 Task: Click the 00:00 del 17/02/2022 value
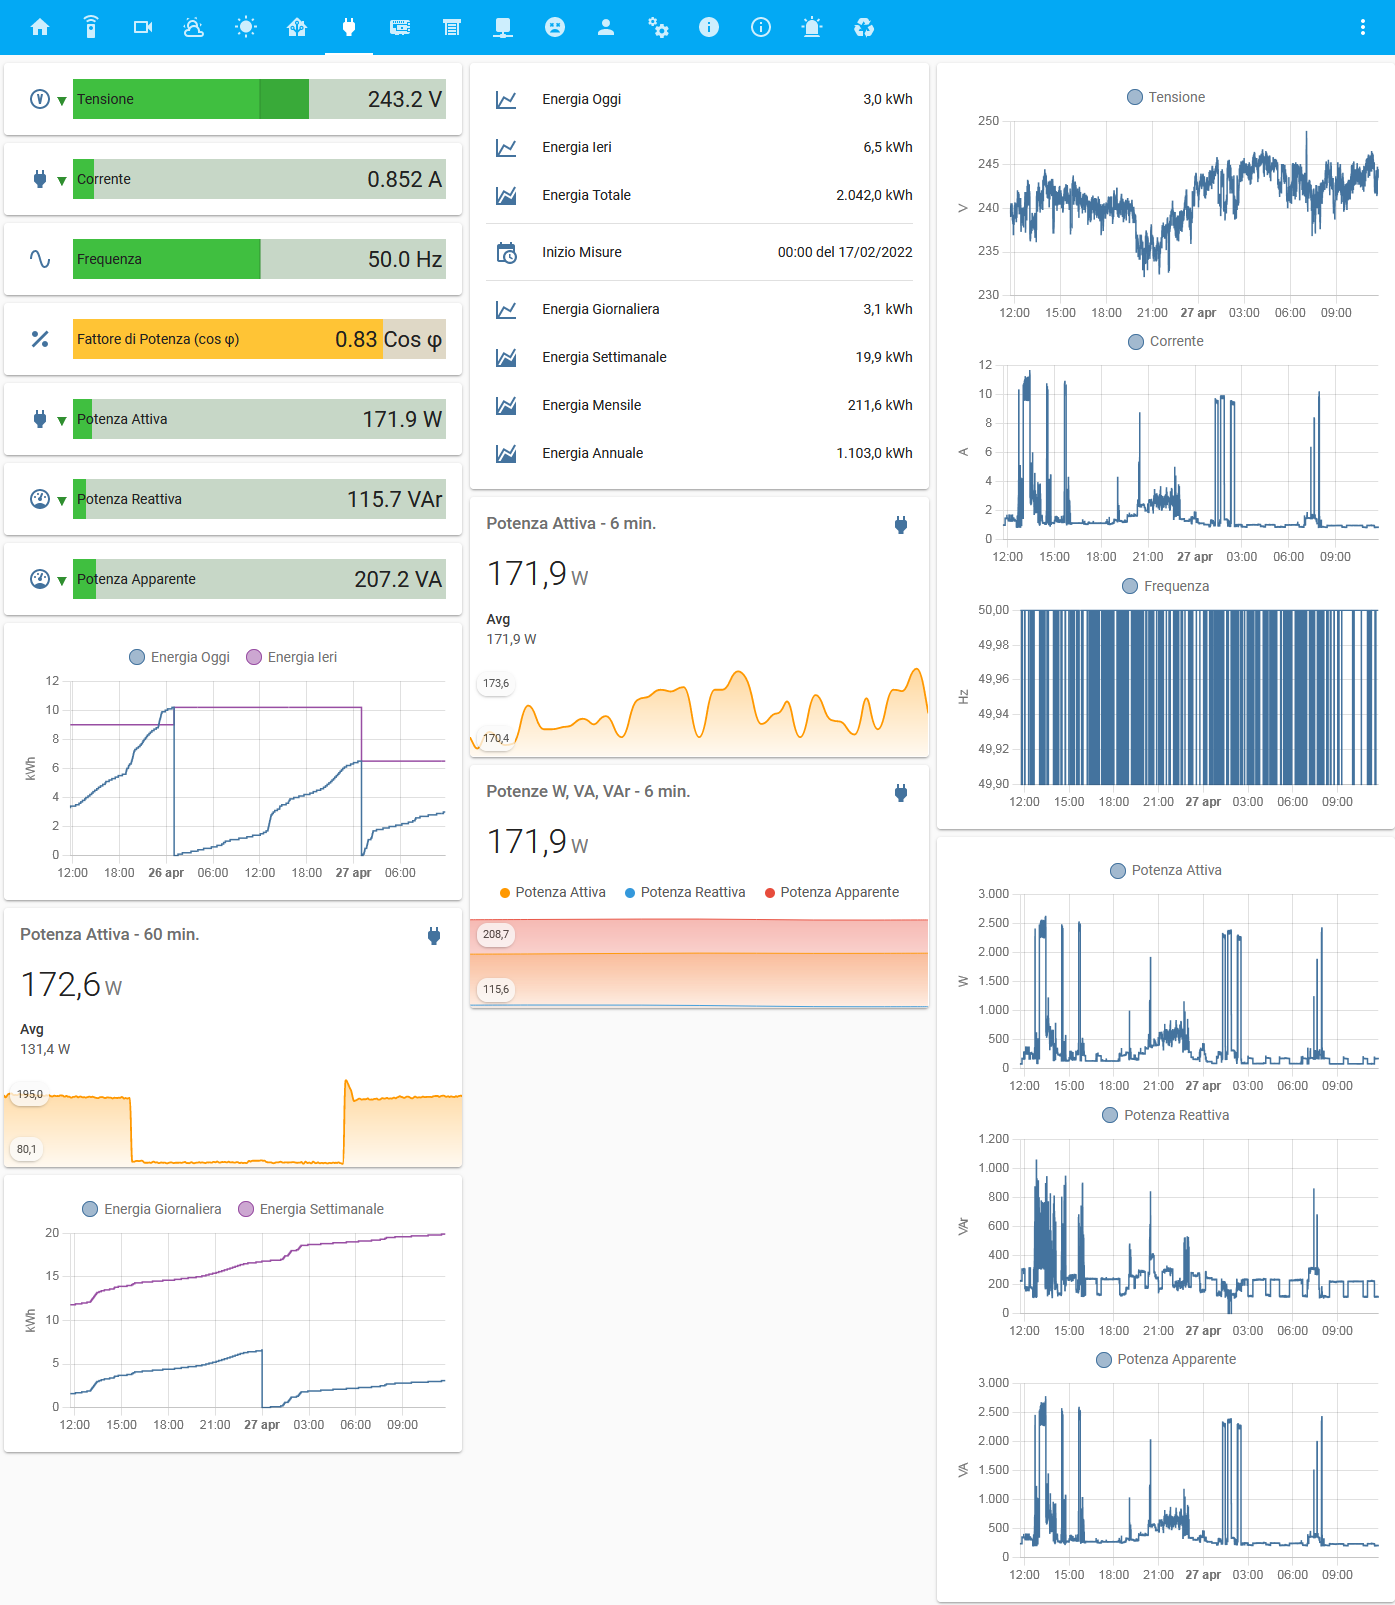[x=845, y=252]
